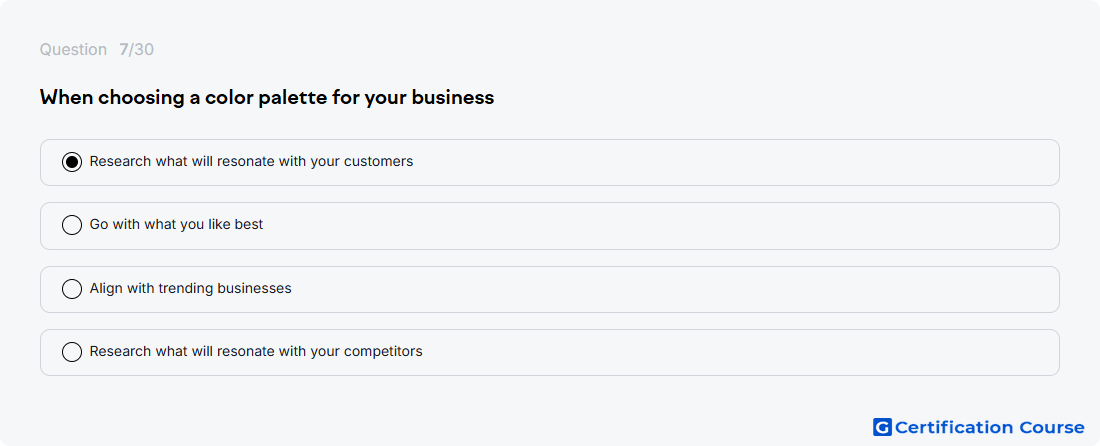The image size is (1100, 446).
Task: Click empty space in the second answer card
Action: pos(666,226)
